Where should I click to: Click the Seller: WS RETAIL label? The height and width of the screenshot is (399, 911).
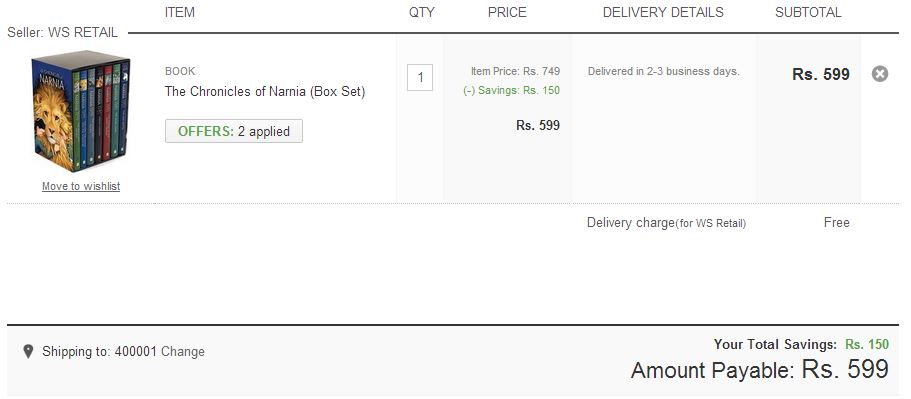(x=62, y=33)
